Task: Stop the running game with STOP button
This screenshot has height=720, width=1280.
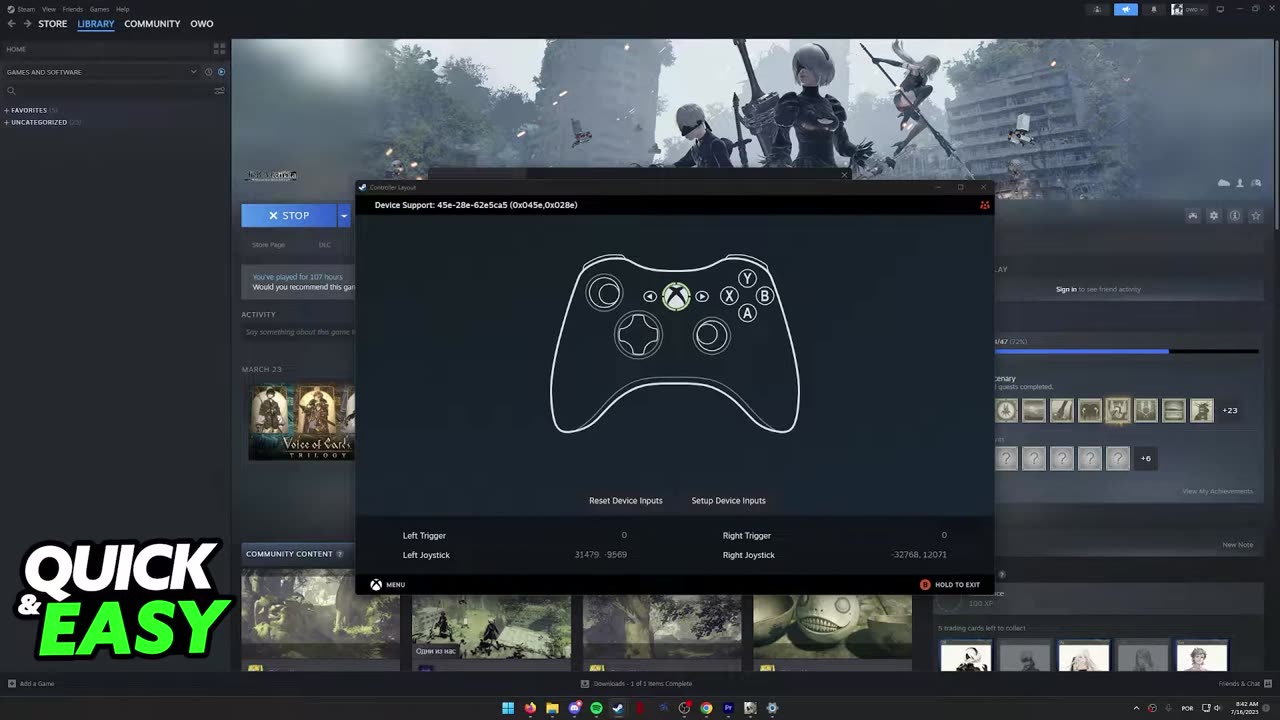Action: point(290,215)
